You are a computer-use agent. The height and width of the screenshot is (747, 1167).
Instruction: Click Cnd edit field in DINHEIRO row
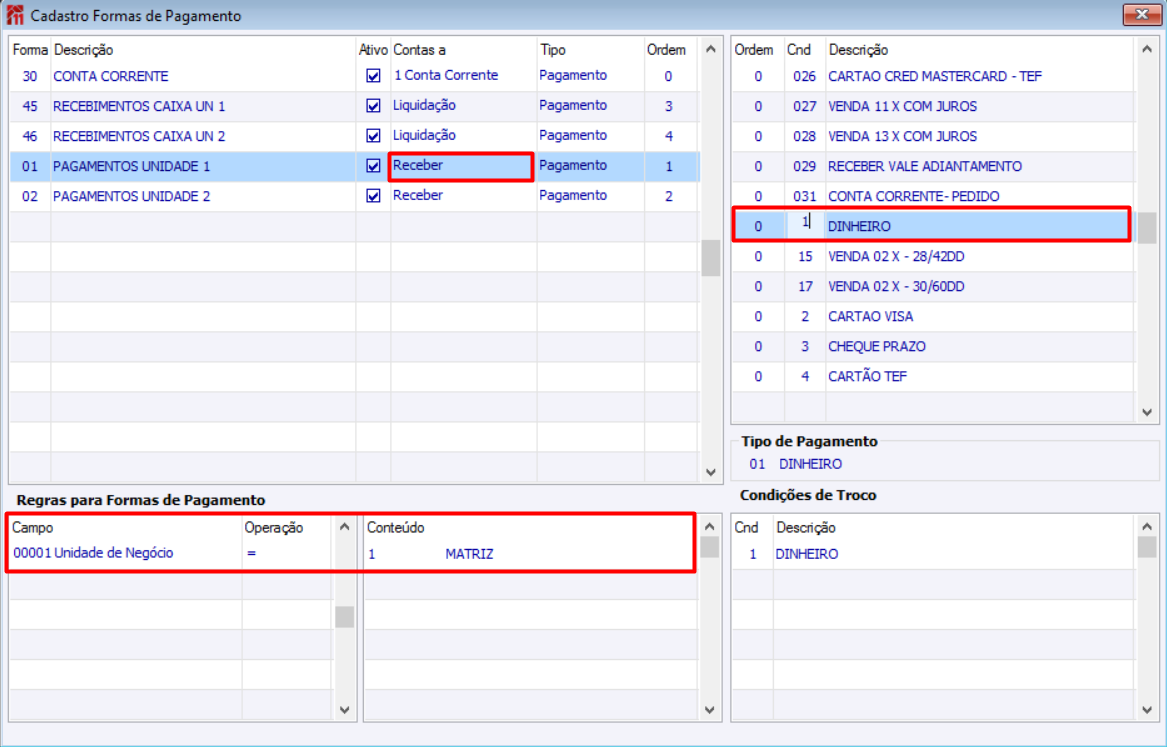coord(805,225)
